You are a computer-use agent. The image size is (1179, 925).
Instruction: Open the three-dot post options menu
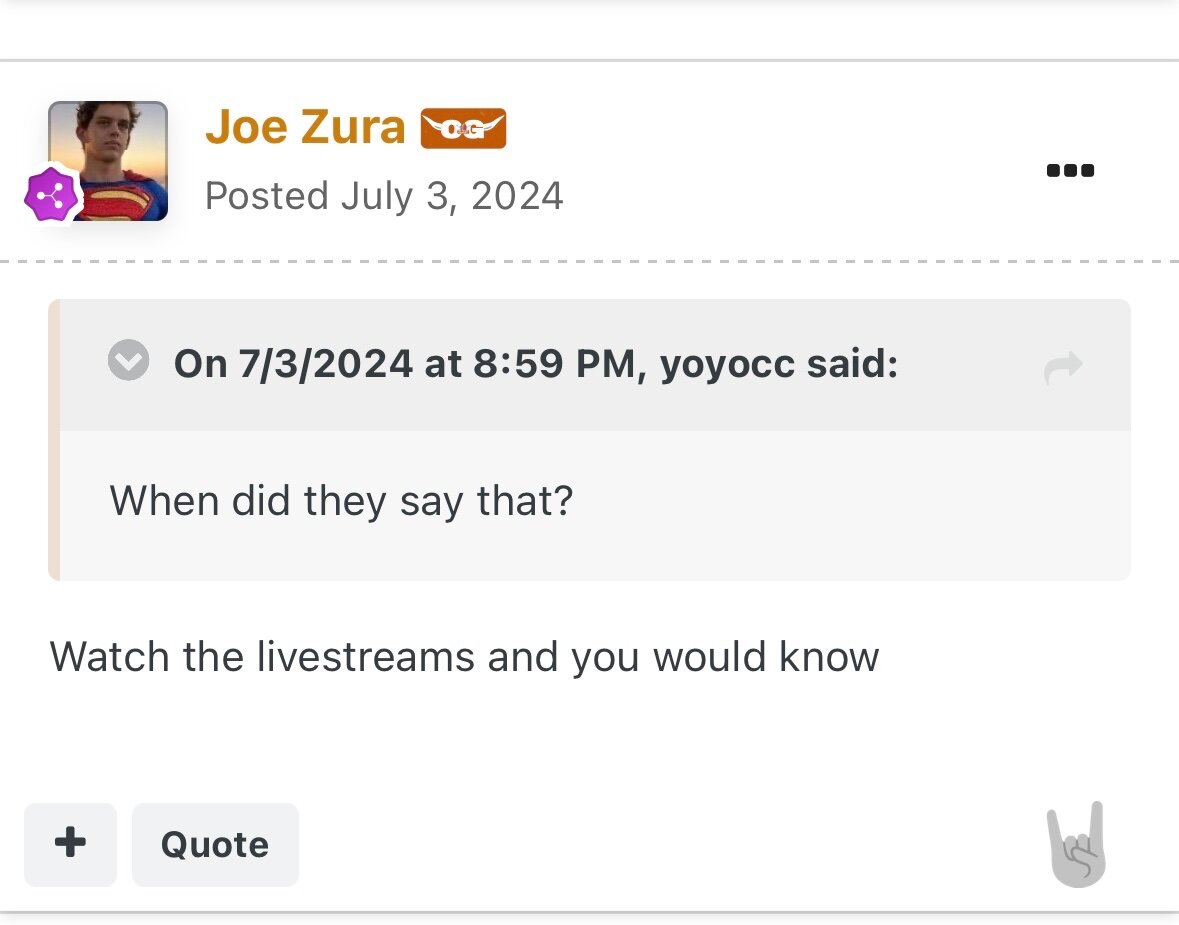pos(1070,170)
